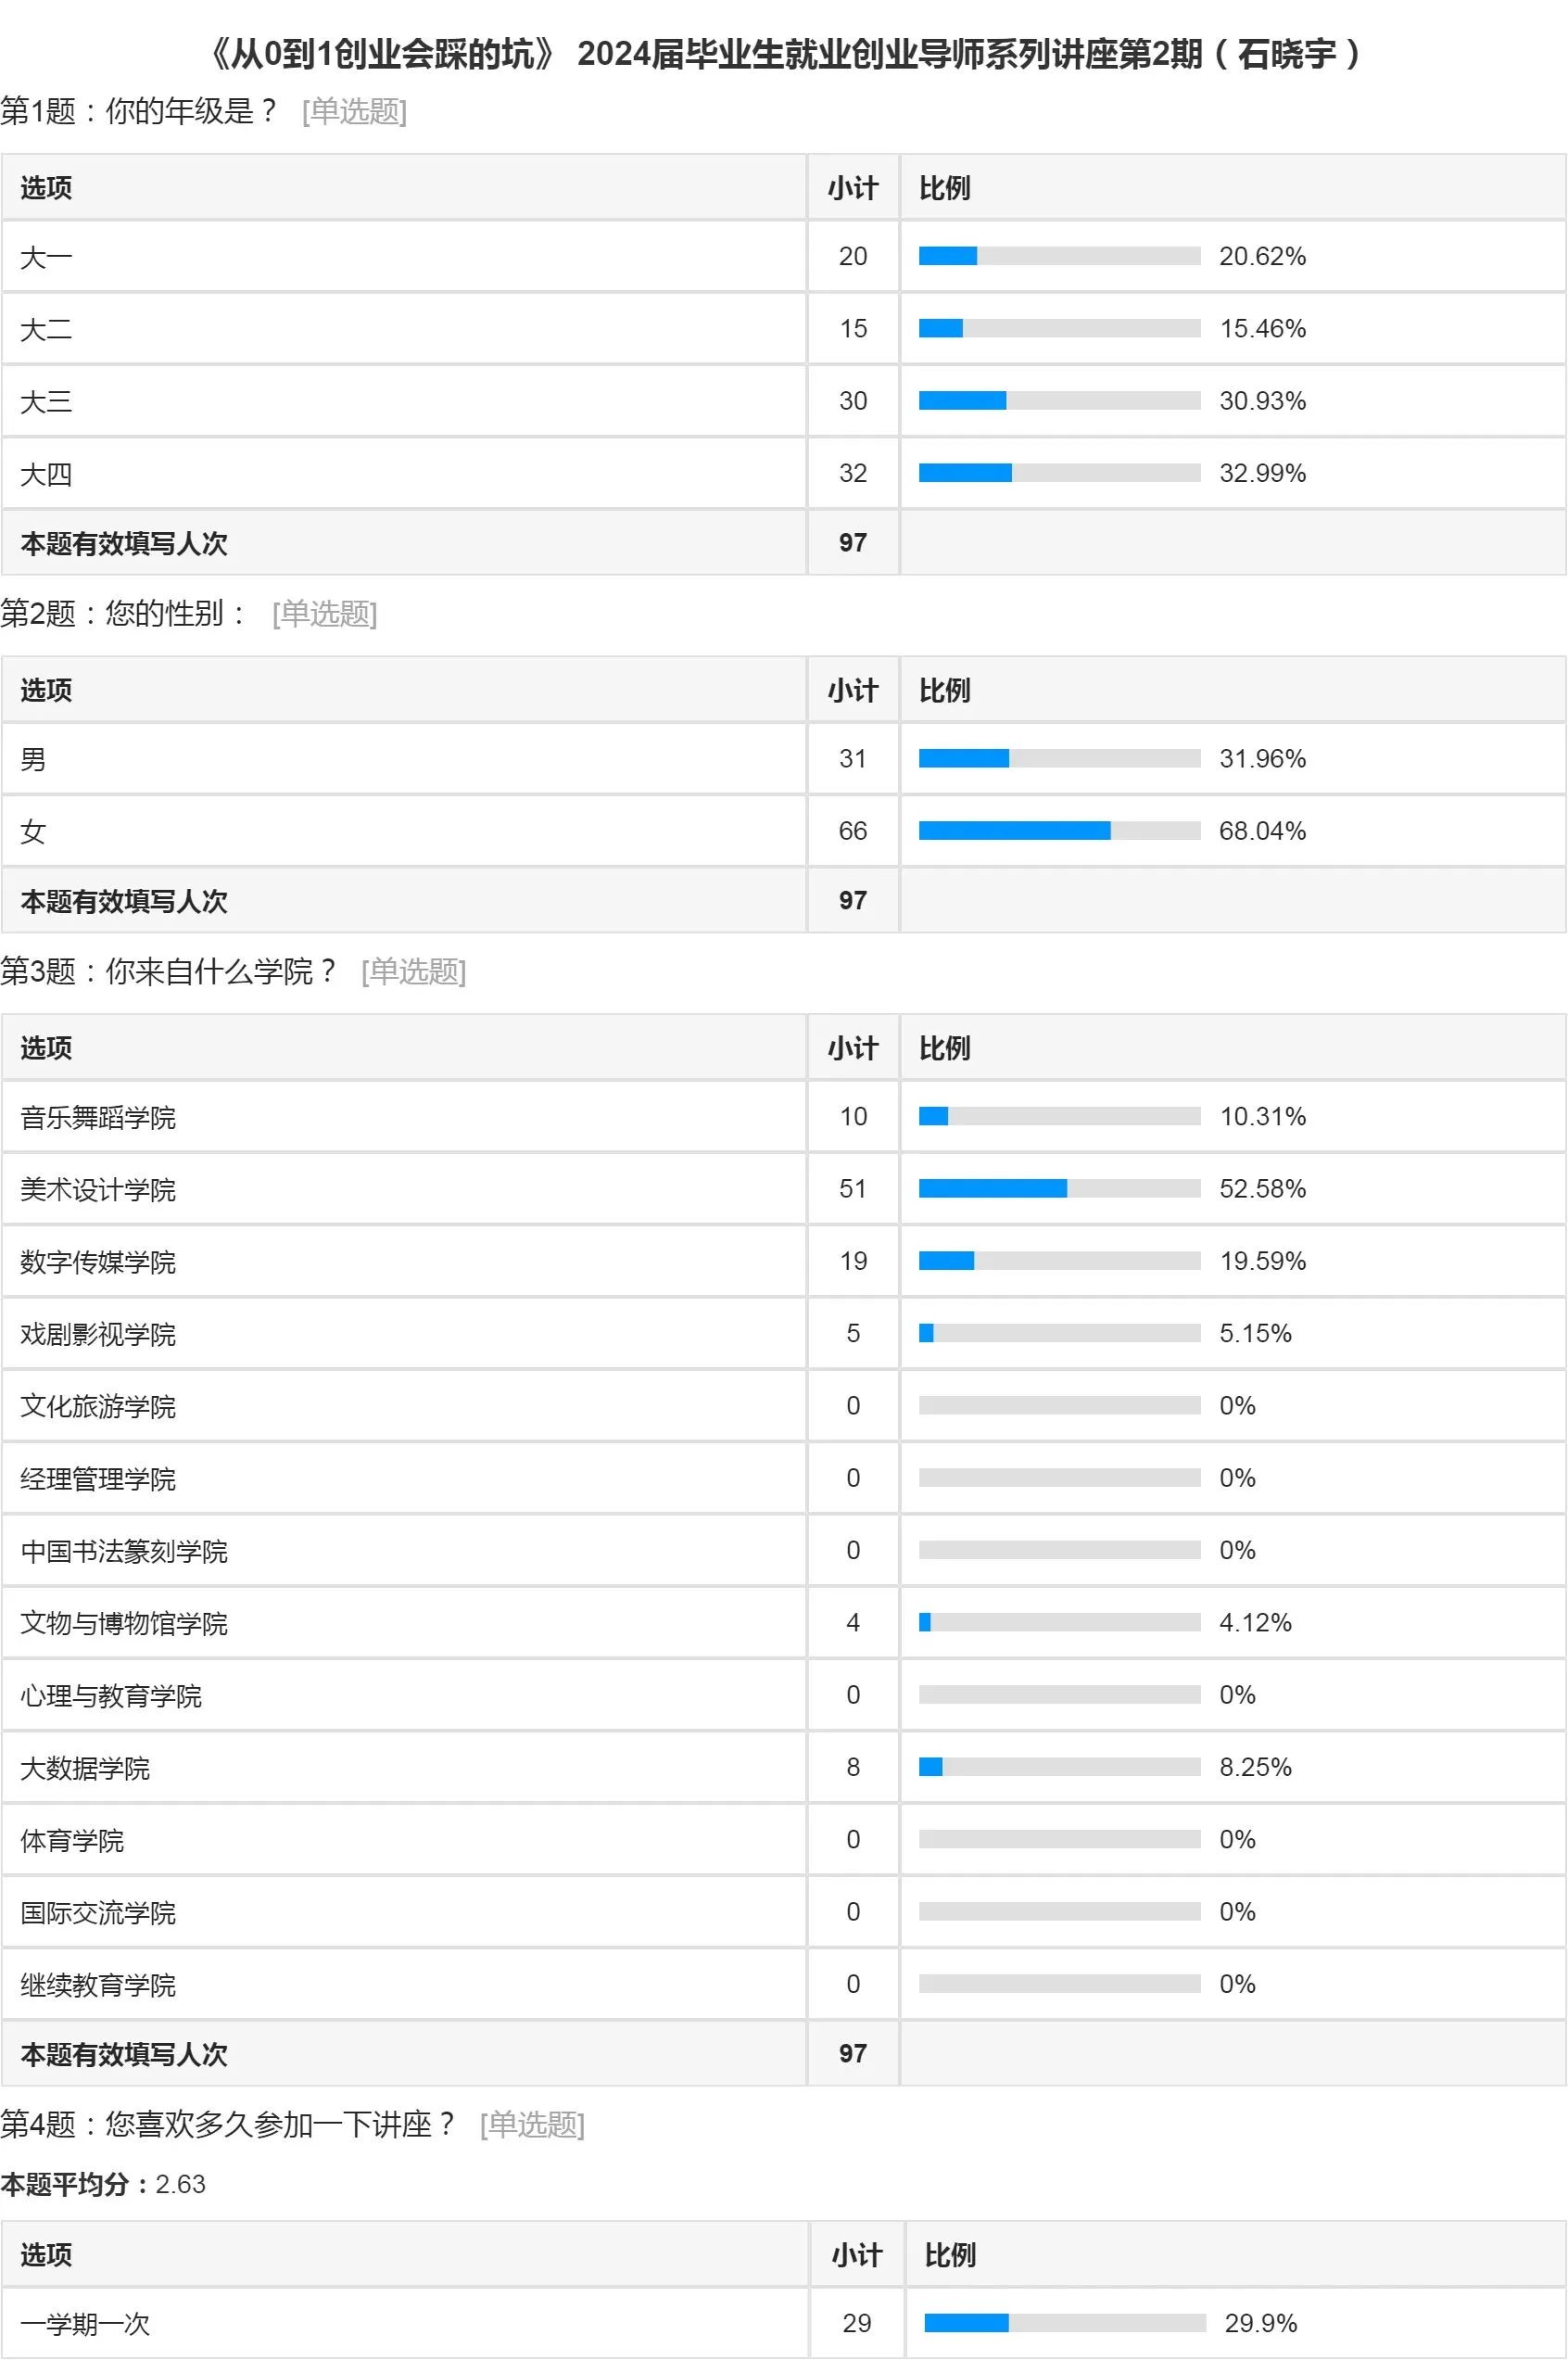Screen dimensions: 1568x2360
Task: Click the 本题平均分 2.63 text
Action: point(103,2184)
